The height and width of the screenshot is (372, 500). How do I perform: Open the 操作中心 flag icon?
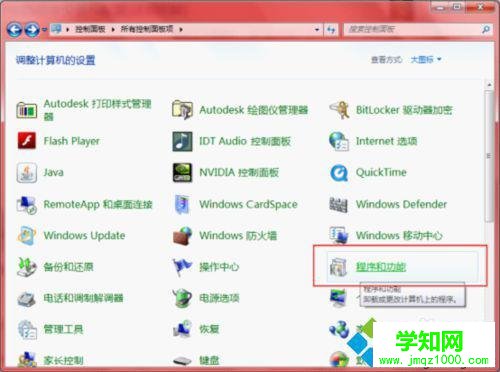[x=182, y=267]
